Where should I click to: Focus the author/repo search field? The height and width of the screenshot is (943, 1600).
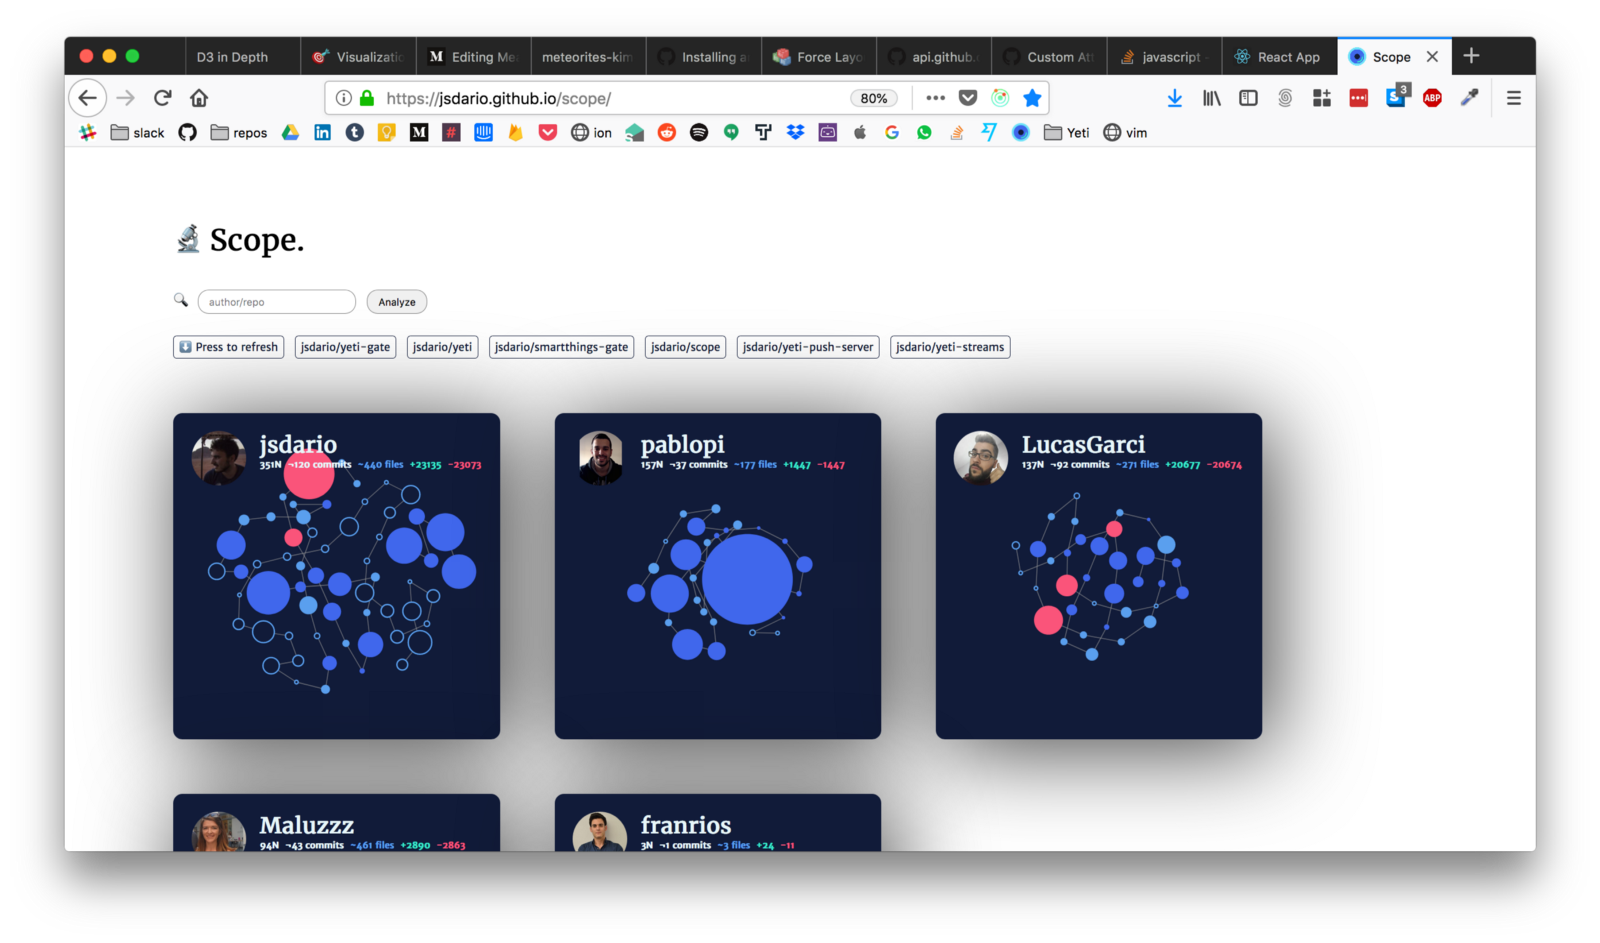[277, 302]
